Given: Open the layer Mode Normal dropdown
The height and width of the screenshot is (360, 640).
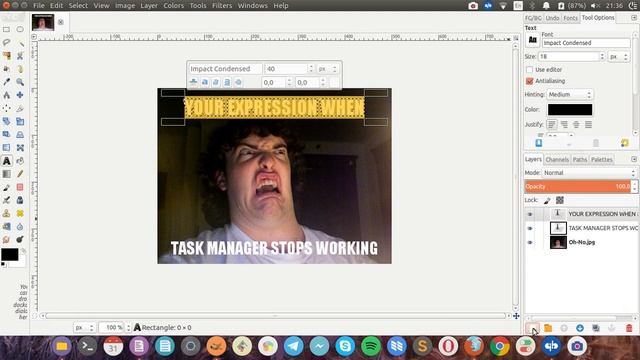Looking at the screenshot, I should [x=589, y=173].
